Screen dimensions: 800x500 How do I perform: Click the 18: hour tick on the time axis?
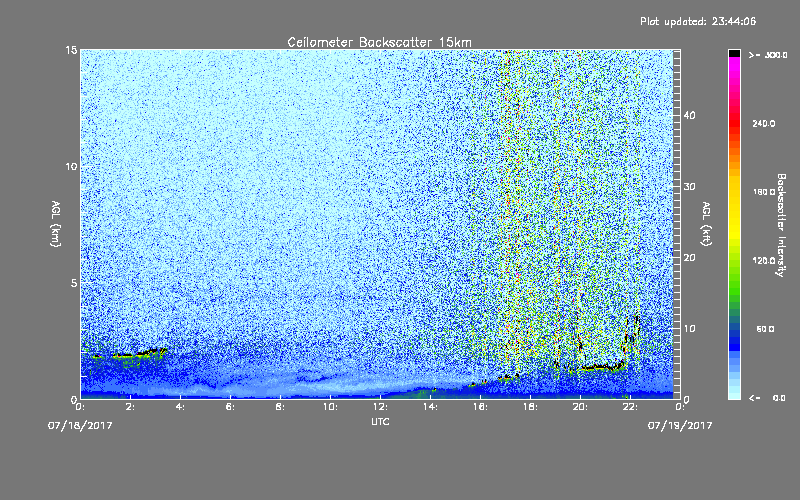530,407
